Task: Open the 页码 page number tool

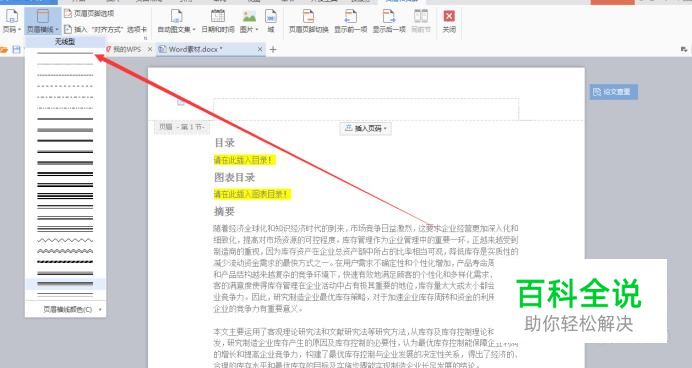Action: [x=11, y=21]
